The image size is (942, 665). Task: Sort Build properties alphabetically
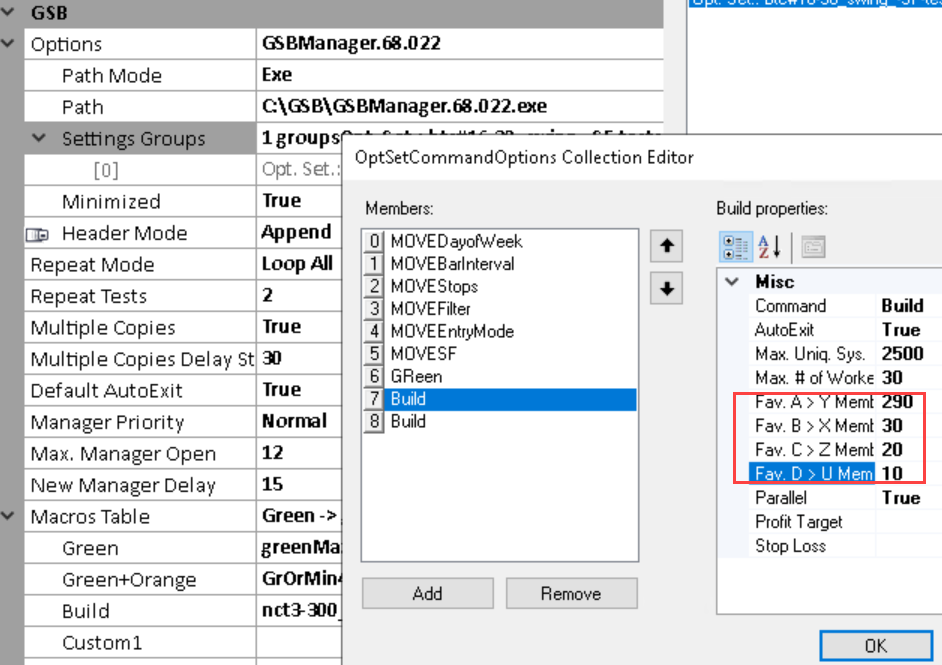pyautogui.click(x=770, y=246)
